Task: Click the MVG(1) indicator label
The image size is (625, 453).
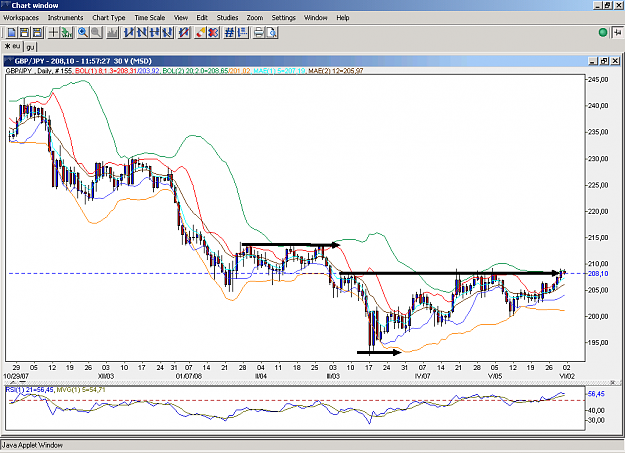Action: (x=81, y=390)
